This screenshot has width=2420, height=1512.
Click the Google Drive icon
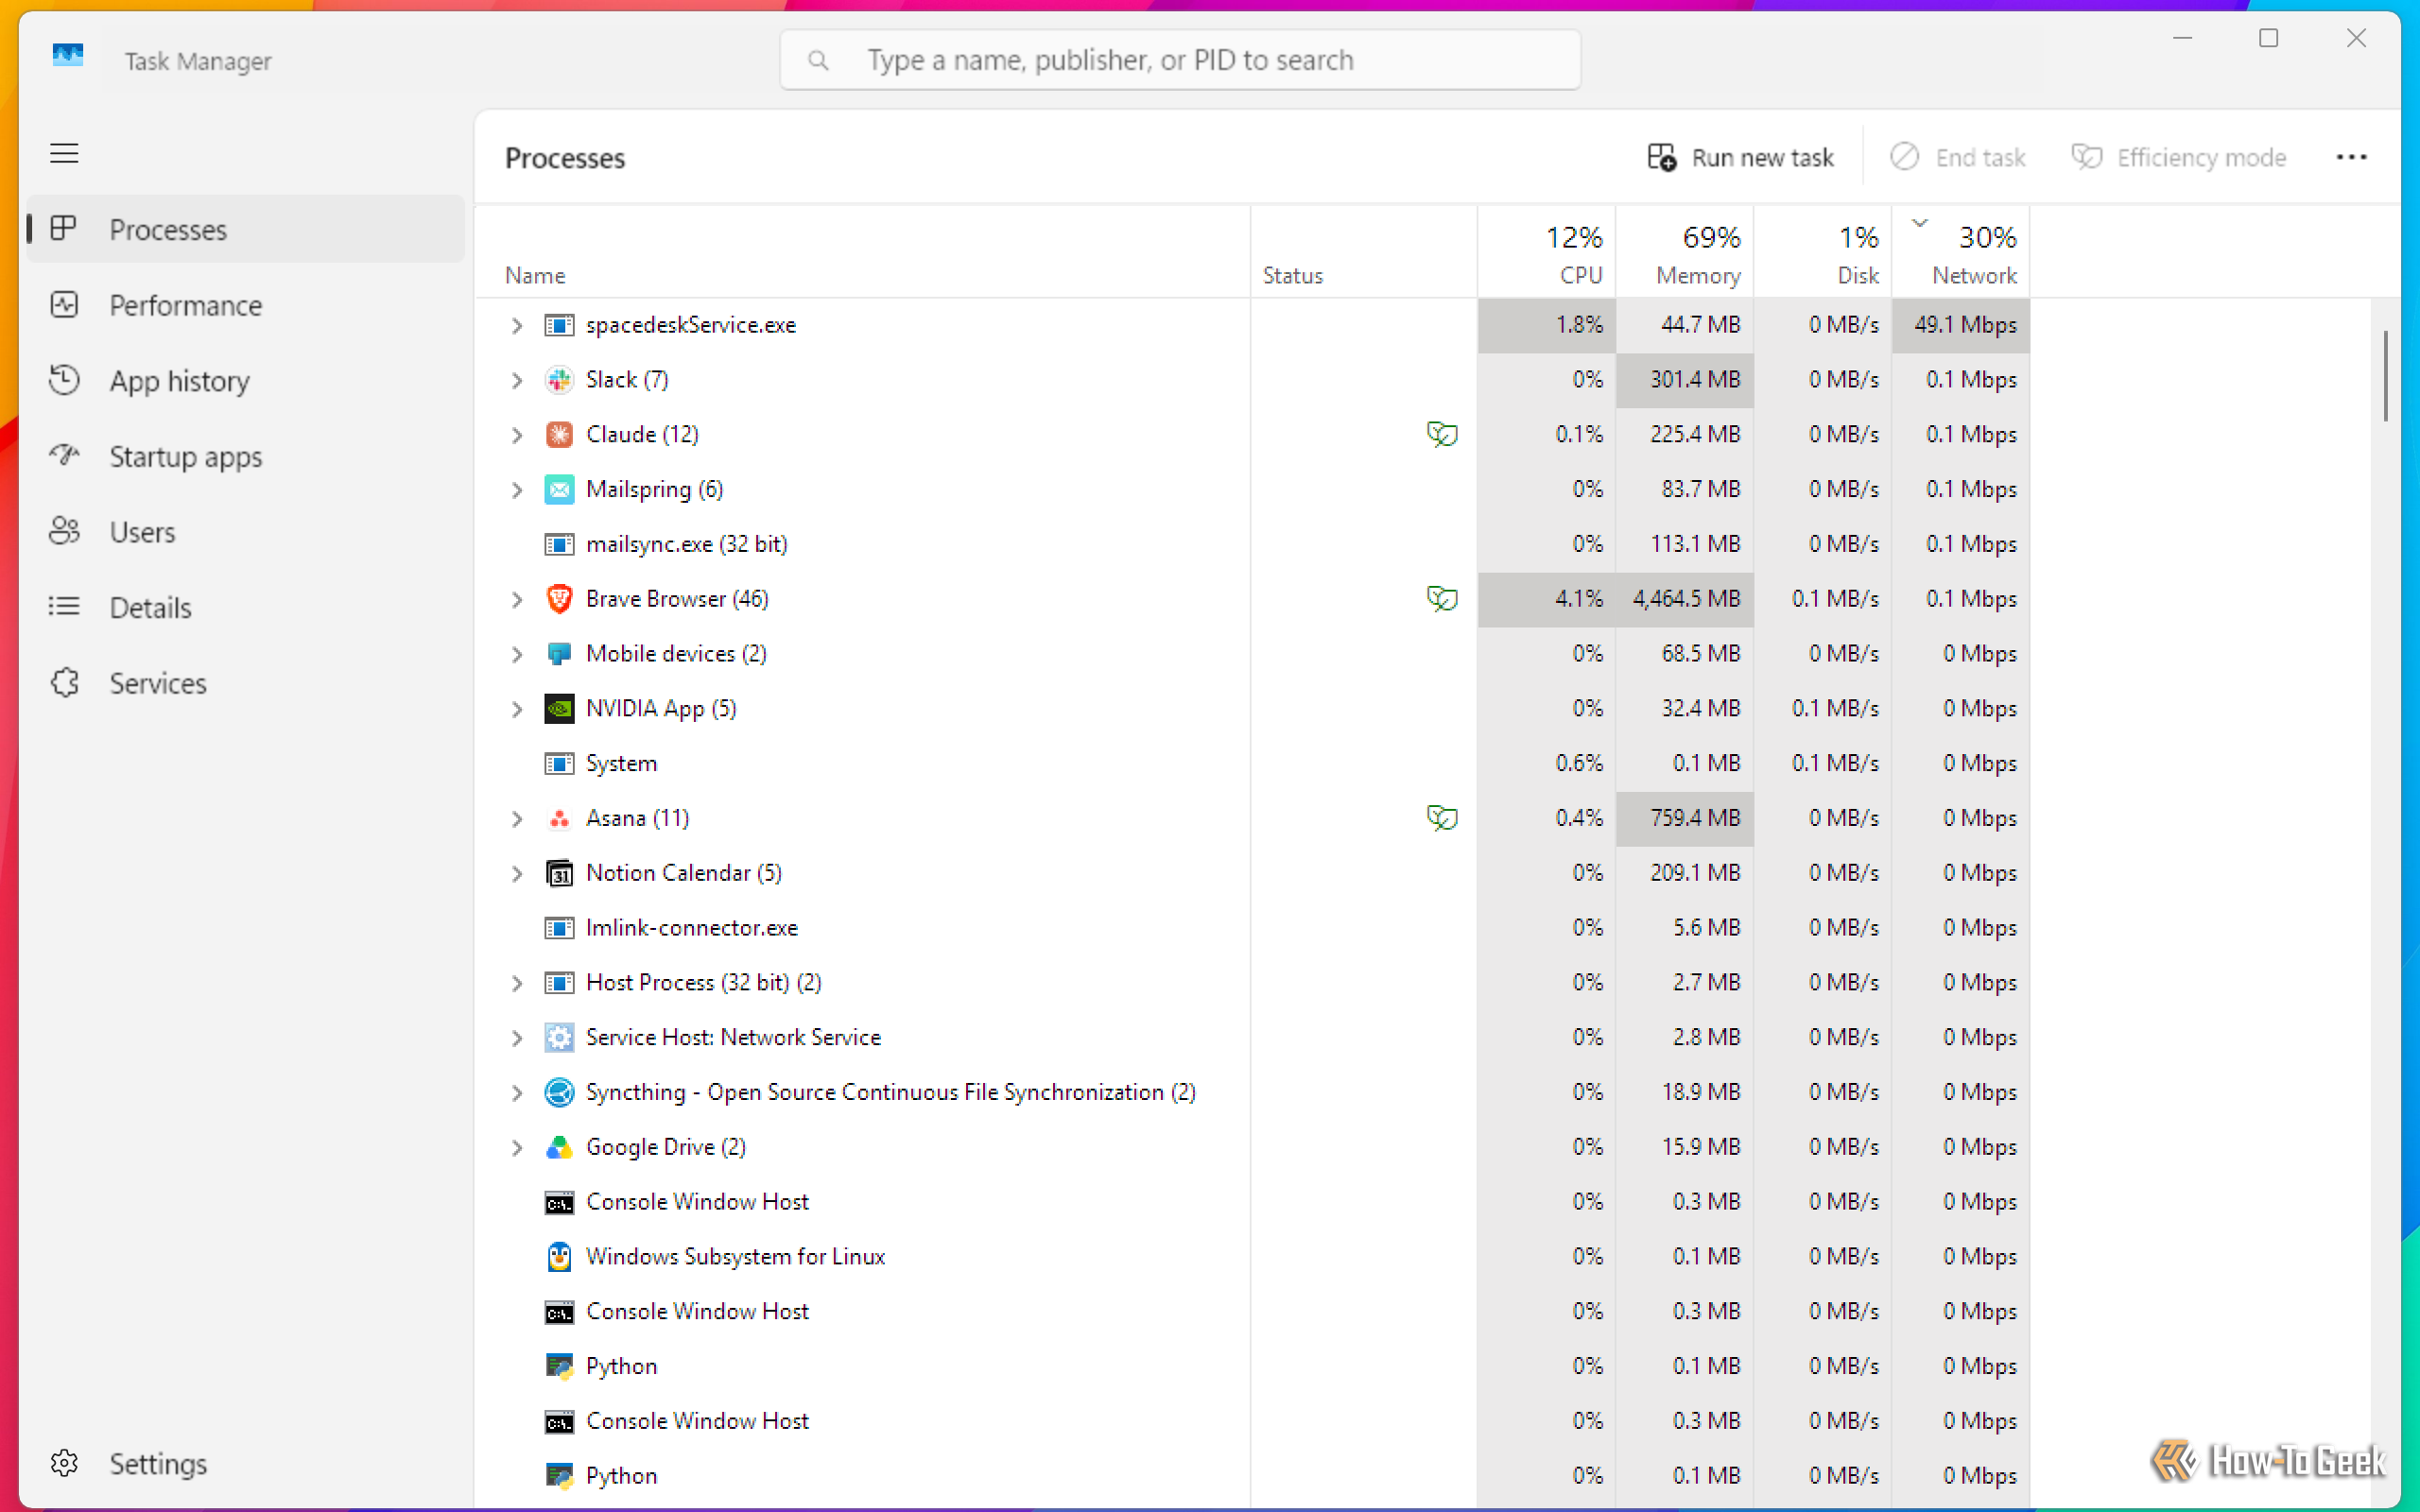click(559, 1147)
